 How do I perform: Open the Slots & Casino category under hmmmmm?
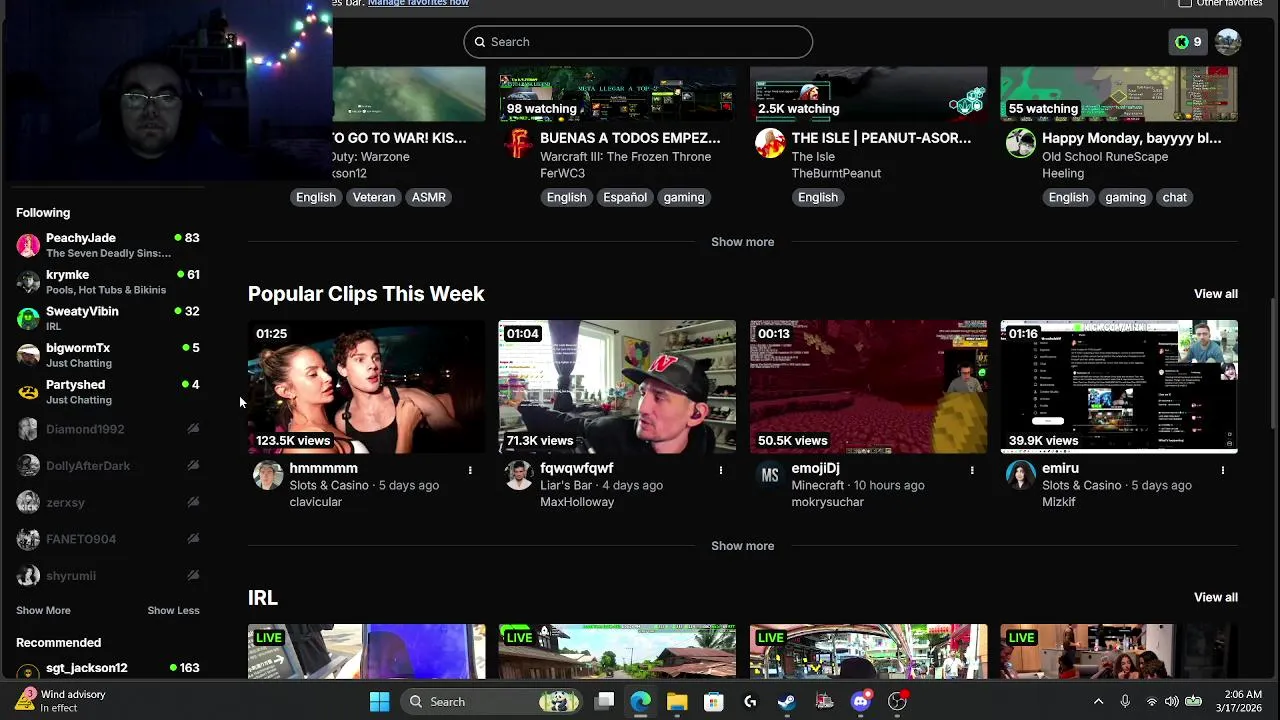(x=329, y=485)
